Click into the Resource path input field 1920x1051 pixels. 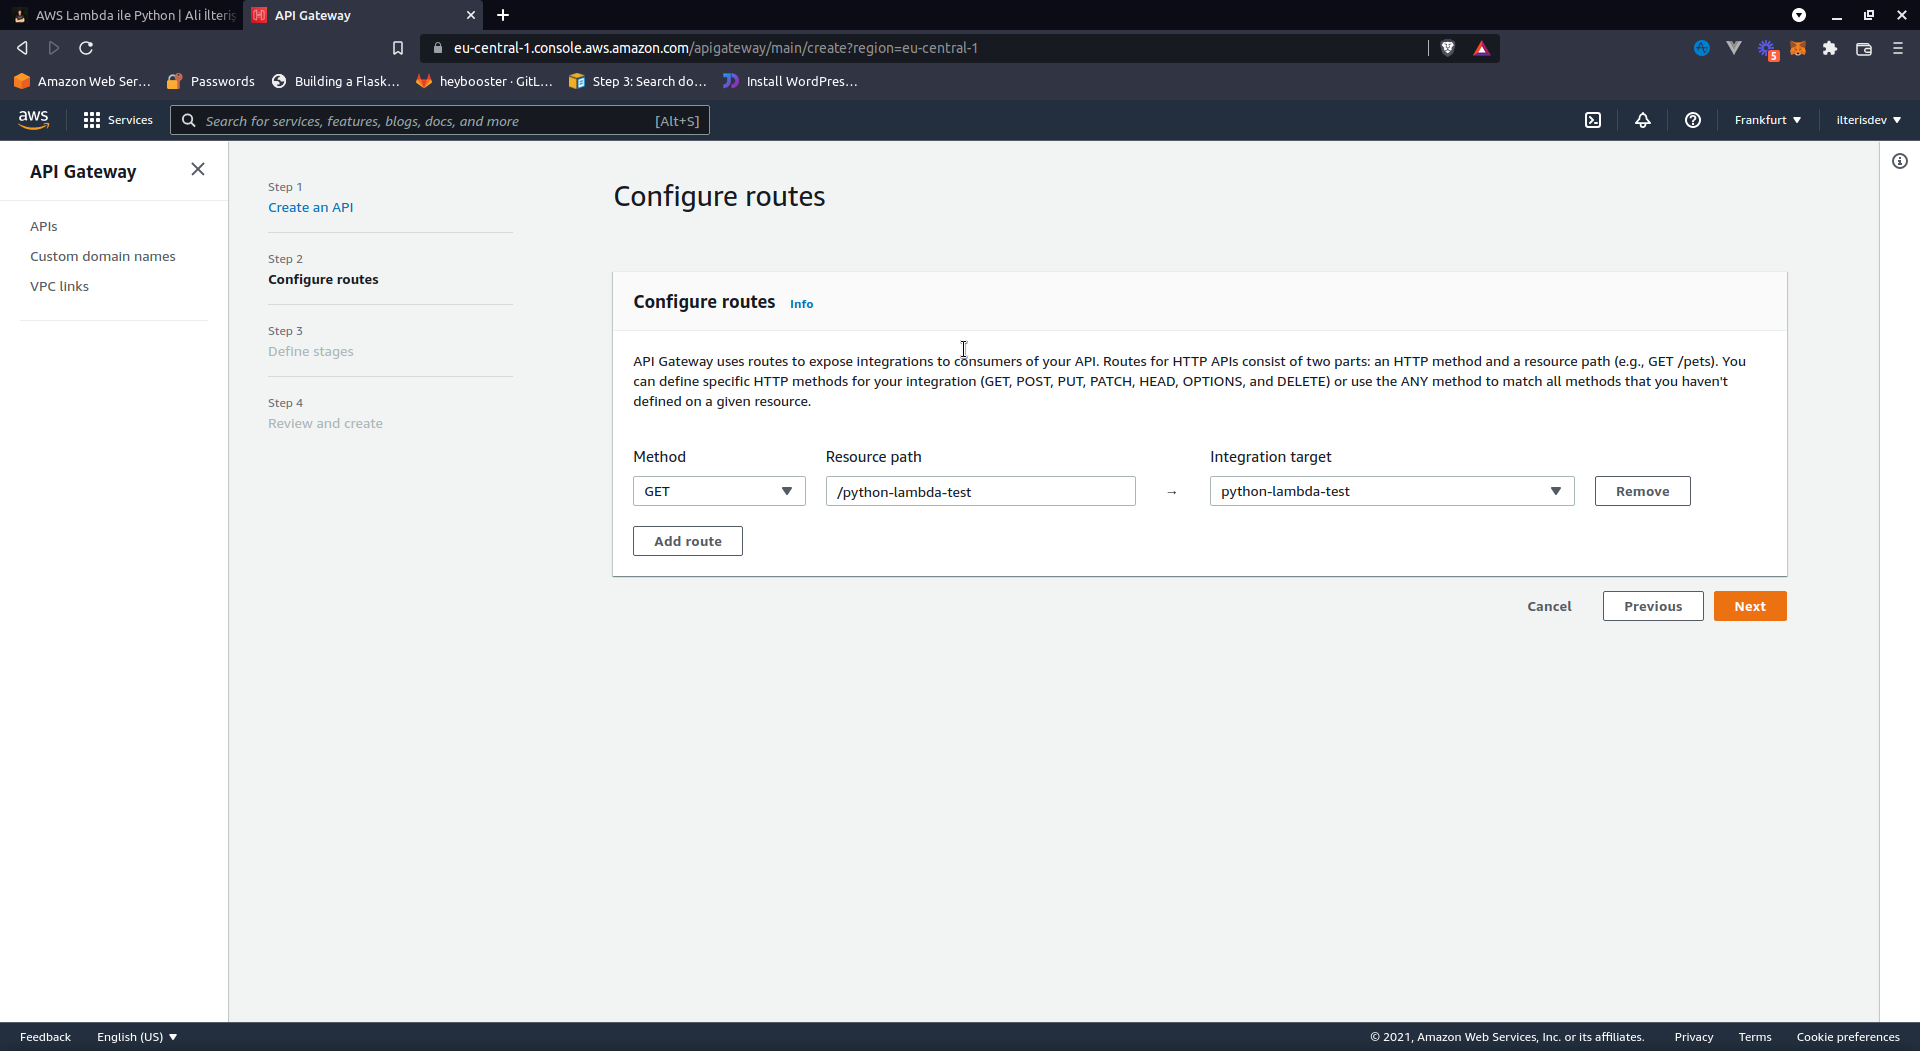tap(980, 491)
